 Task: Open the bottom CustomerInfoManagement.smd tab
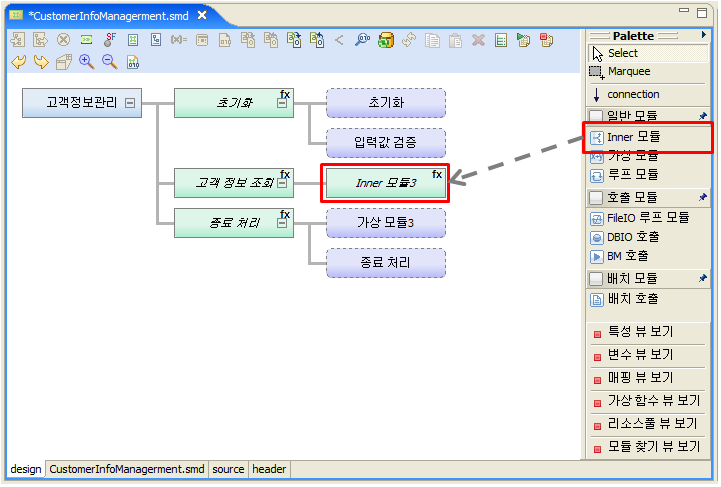[x=127, y=470]
